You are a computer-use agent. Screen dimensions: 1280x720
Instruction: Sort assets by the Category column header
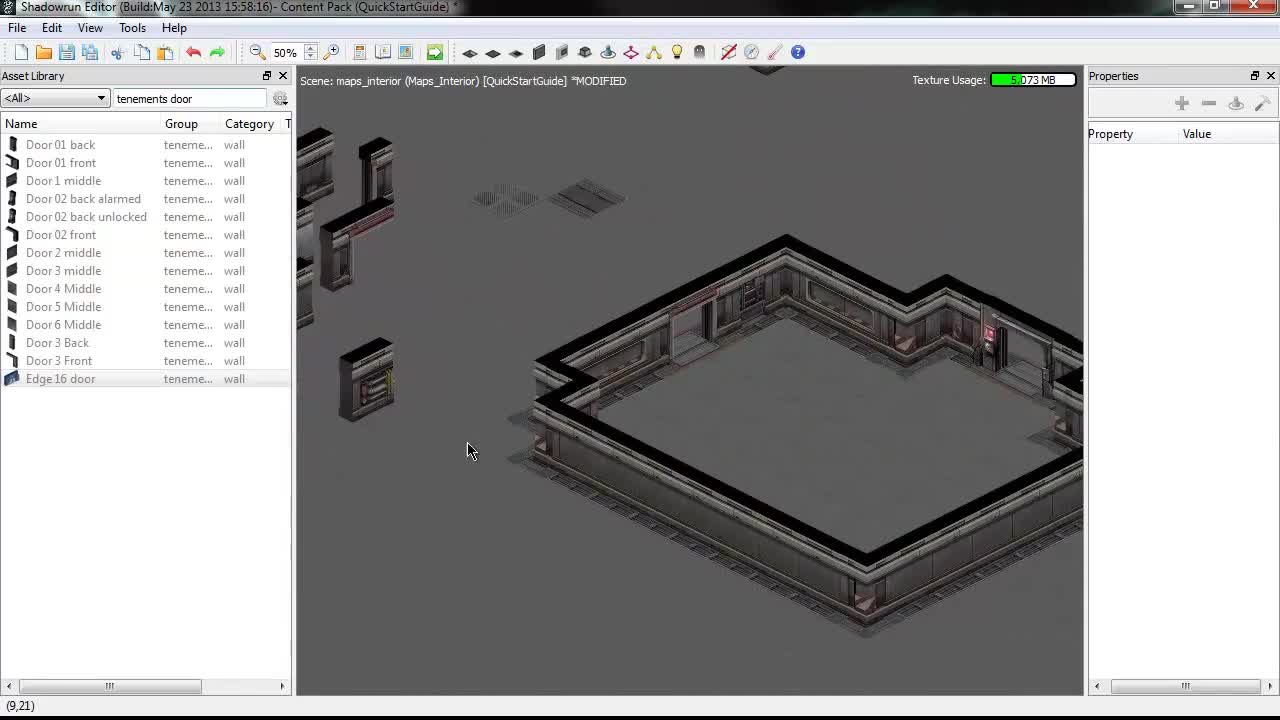click(252, 124)
